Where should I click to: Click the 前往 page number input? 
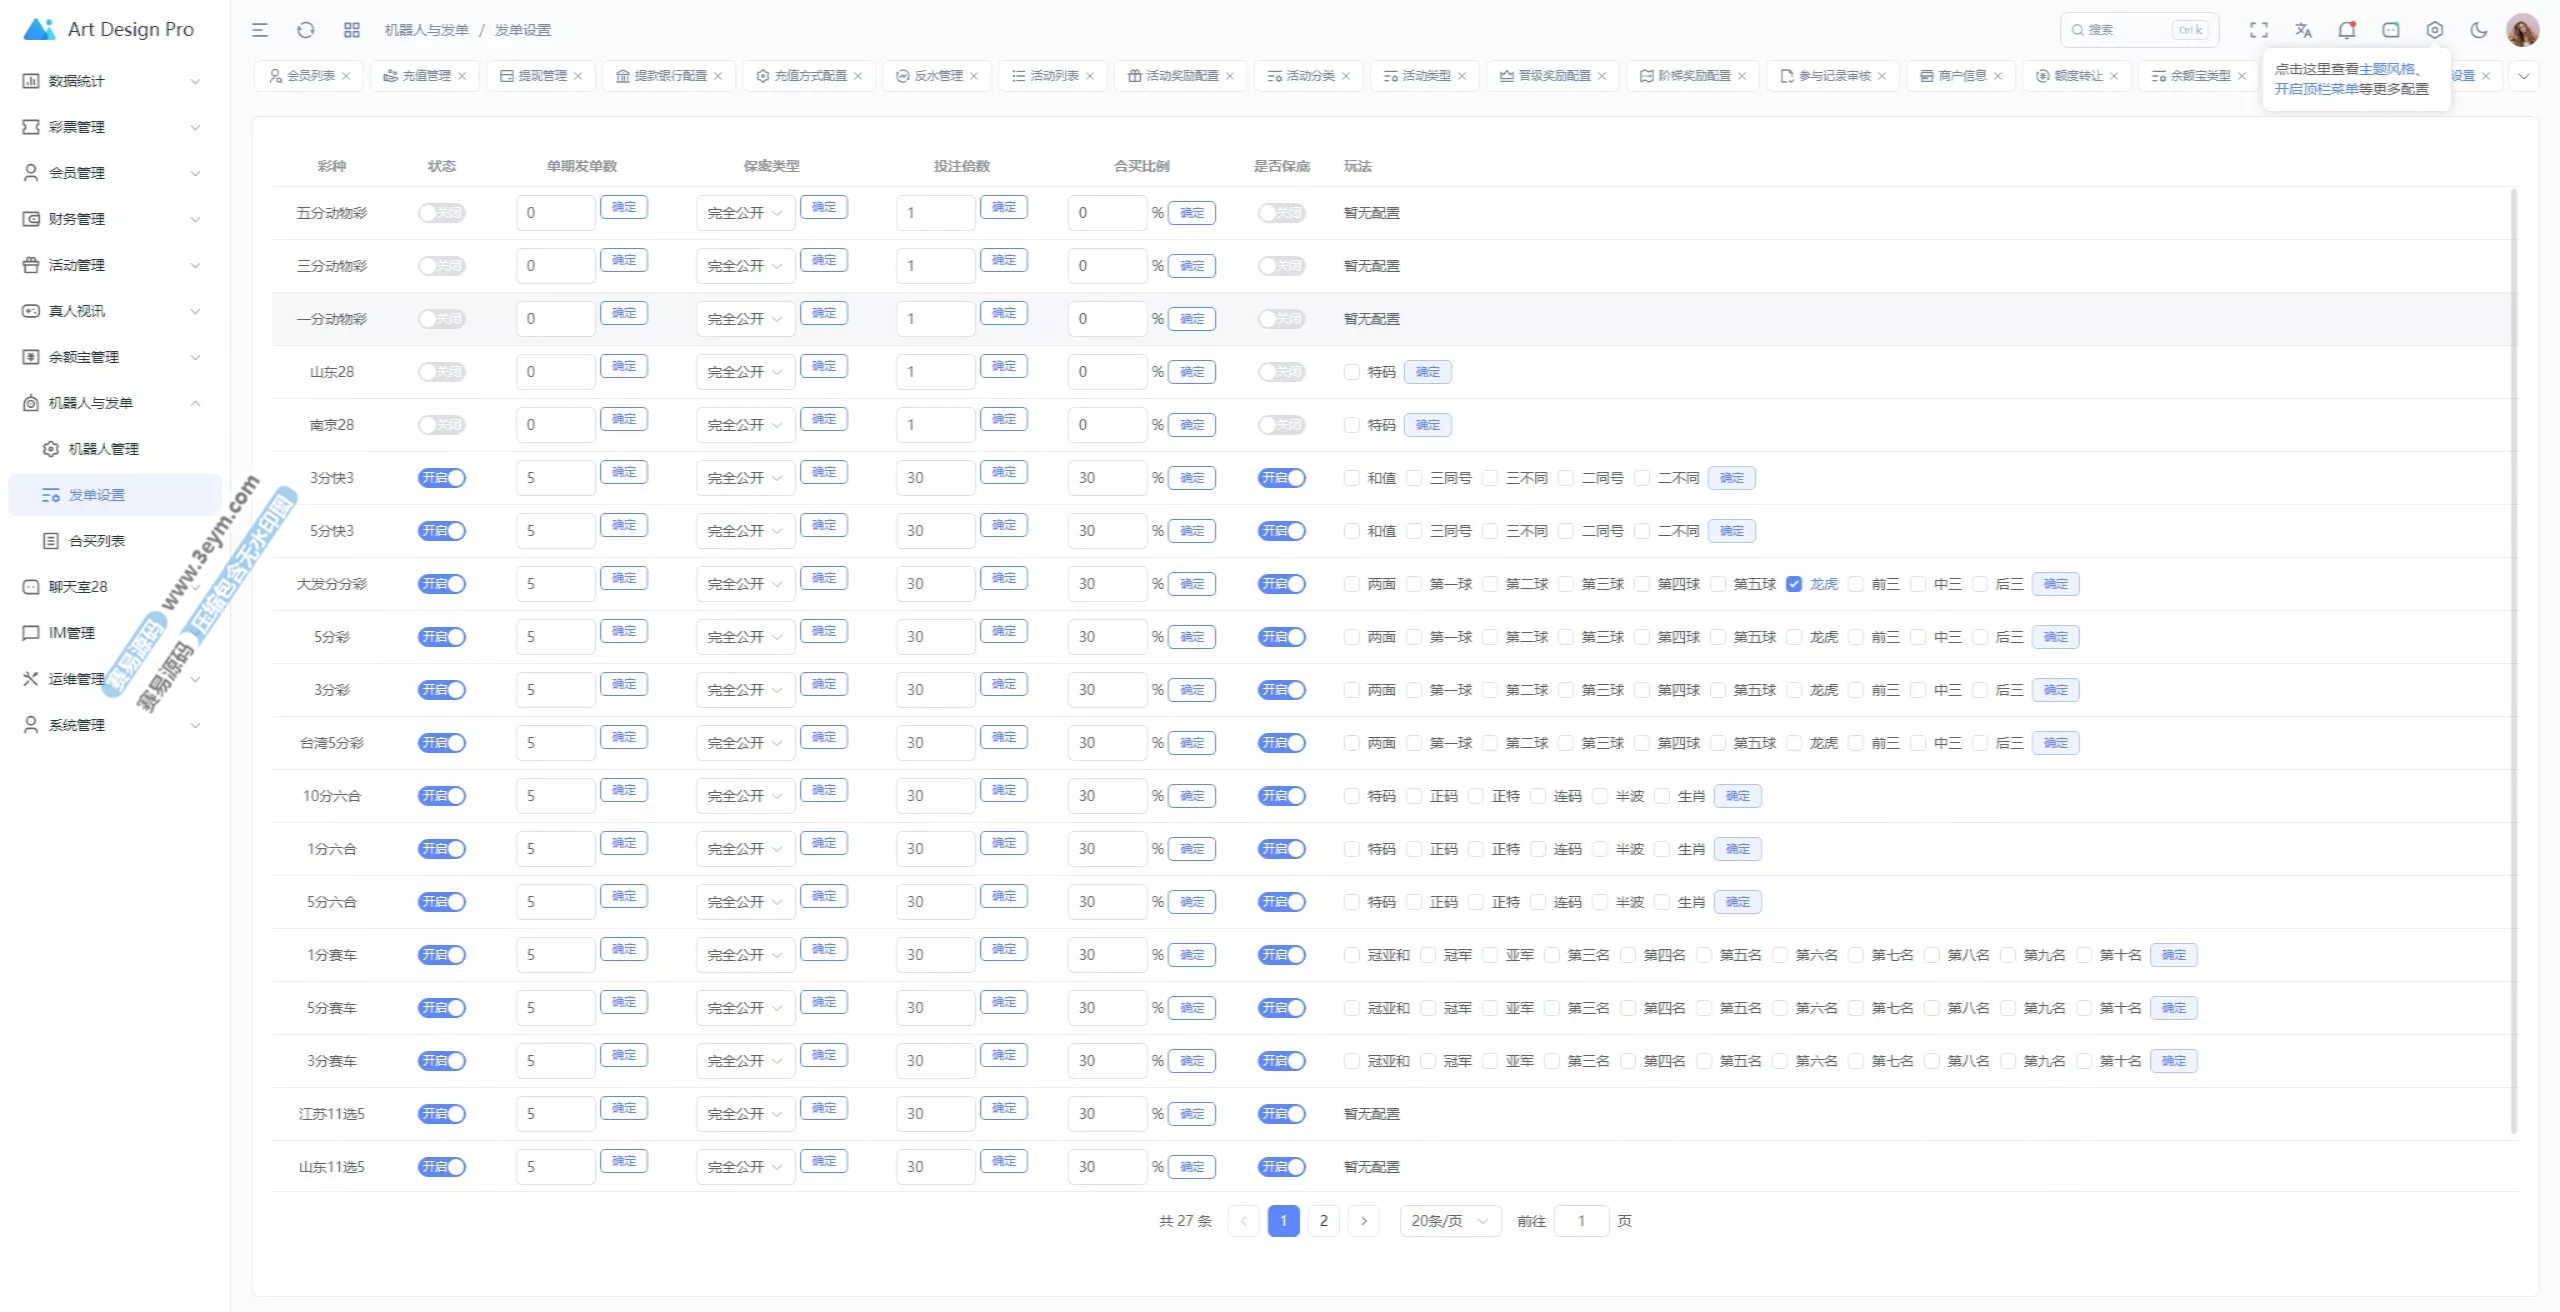(x=1581, y=1221)
